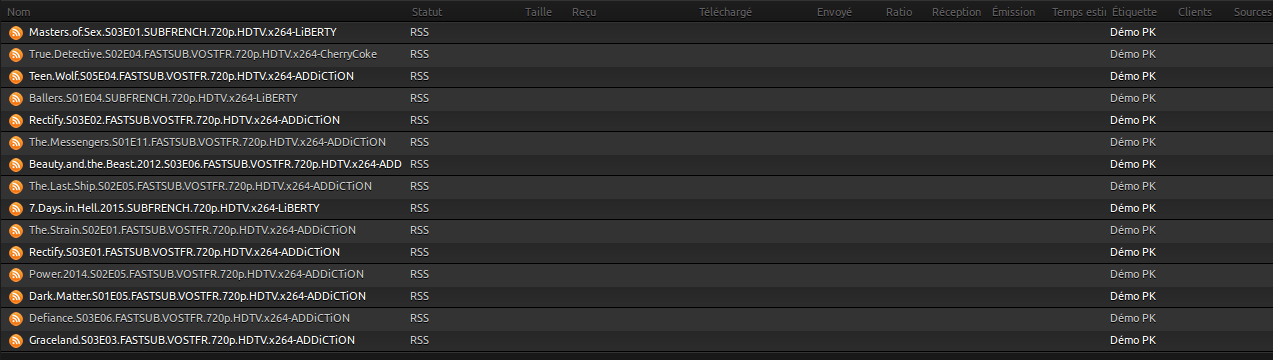The width and height of the screenshot is (1273, 360).
Task: Click RSS icon next to Graceland.S03E03
Action: (15, 340)
